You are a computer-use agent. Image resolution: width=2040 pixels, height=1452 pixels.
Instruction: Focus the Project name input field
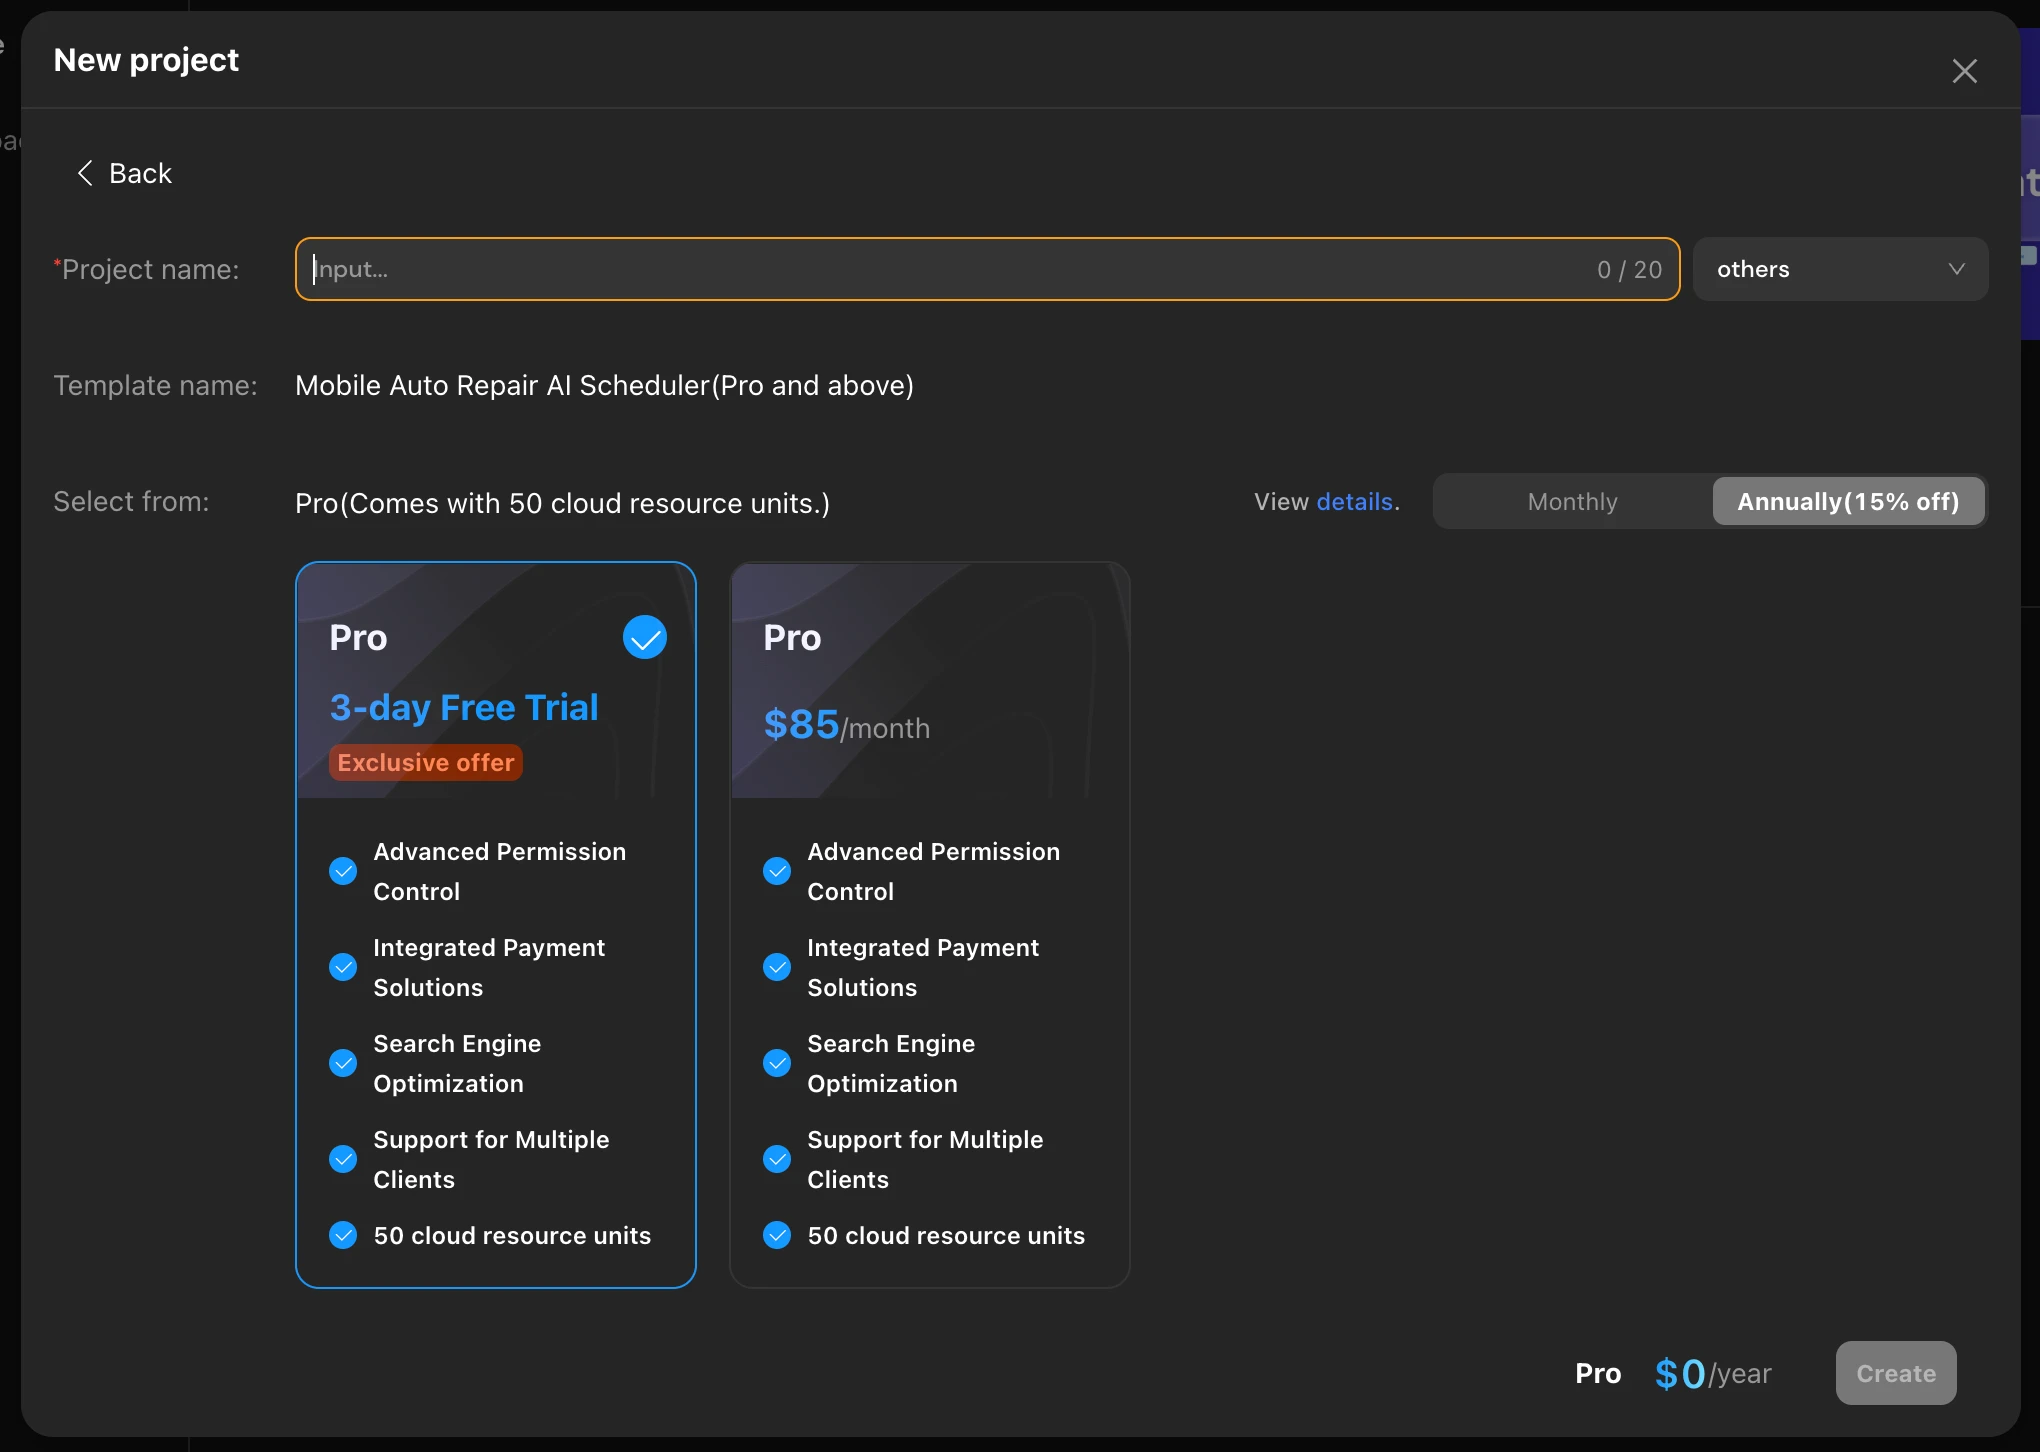tap(987, 269)
